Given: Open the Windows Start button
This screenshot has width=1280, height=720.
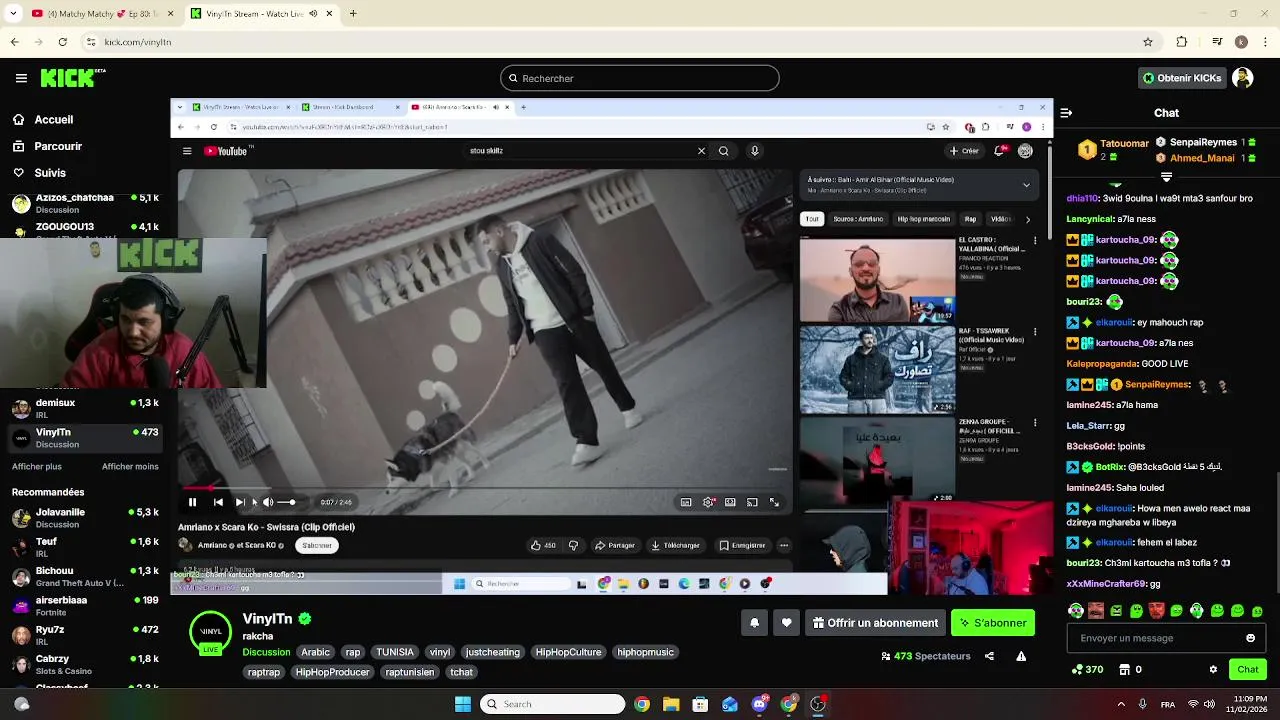Looking at the screenshot, I should point(463,704).
